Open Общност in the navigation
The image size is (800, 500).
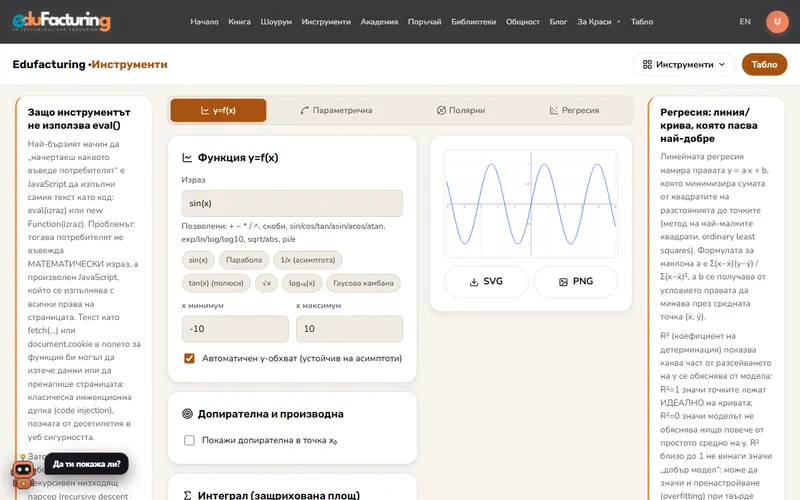click(x=522, y=21)
